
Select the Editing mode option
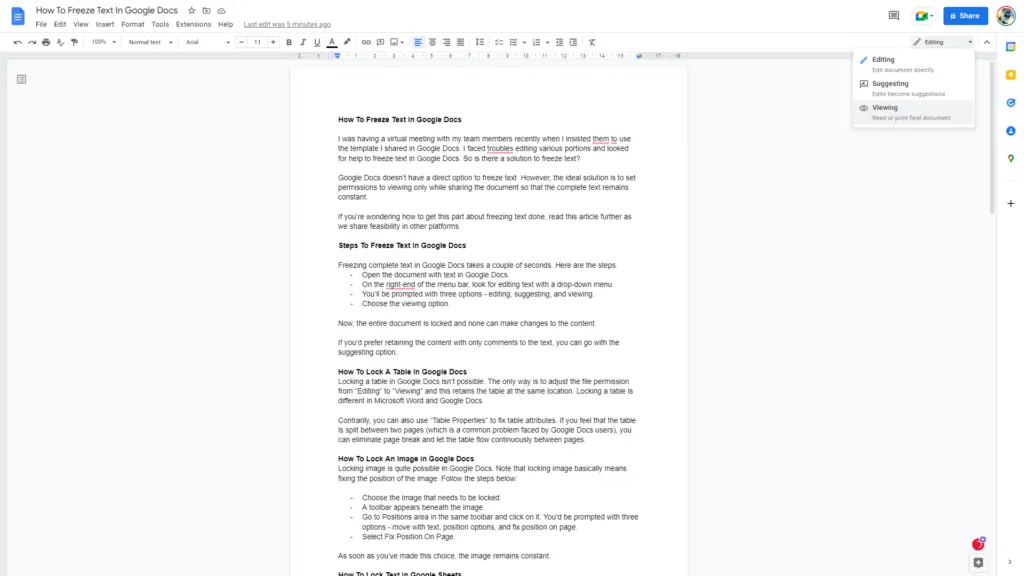pyautogui.click(x=914, y=64)
